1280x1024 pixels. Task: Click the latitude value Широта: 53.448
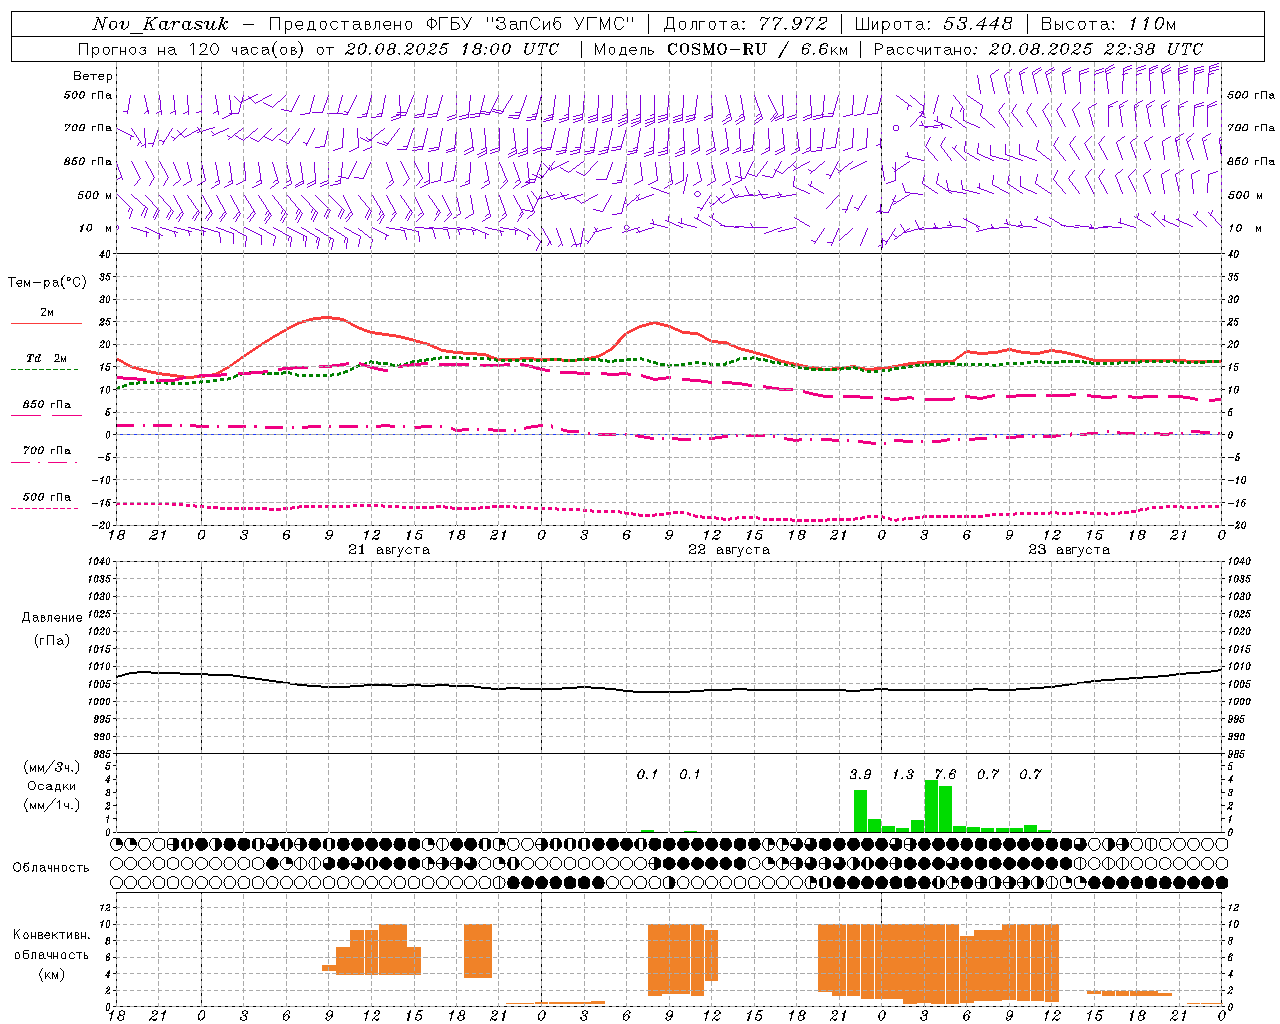pos(933,24)
